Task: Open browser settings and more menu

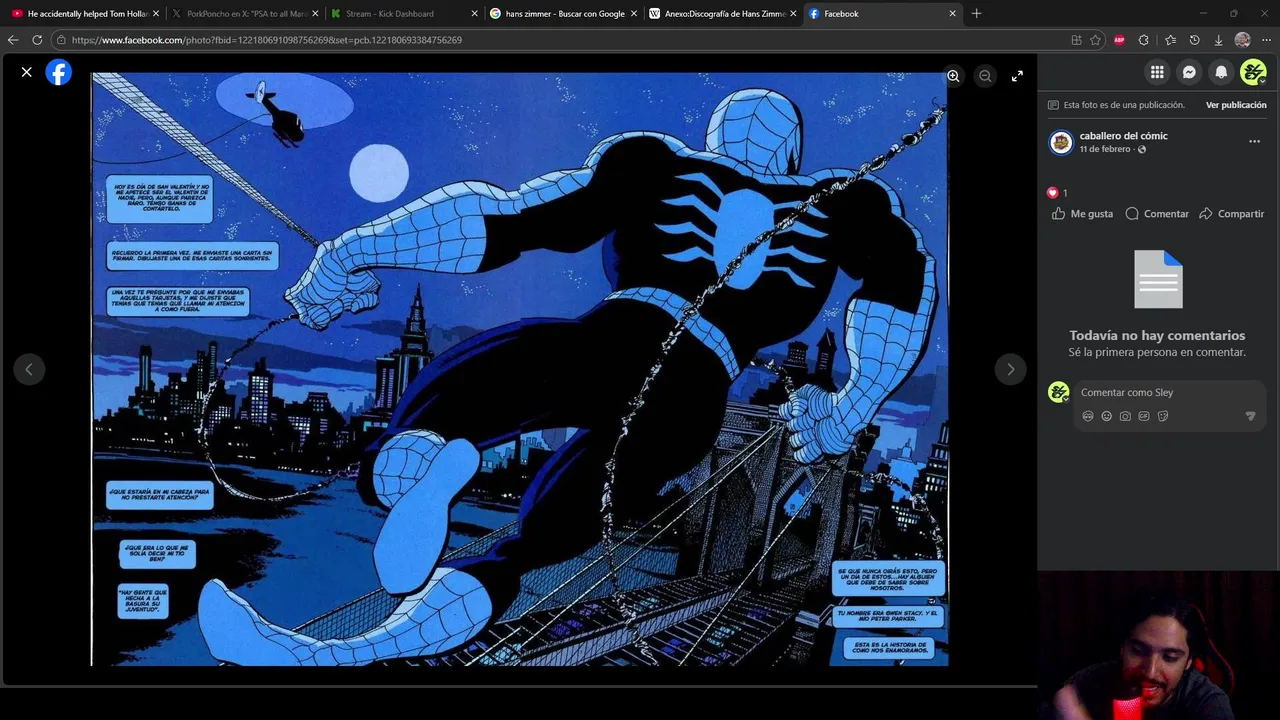Action: (x=1266, y=40)
